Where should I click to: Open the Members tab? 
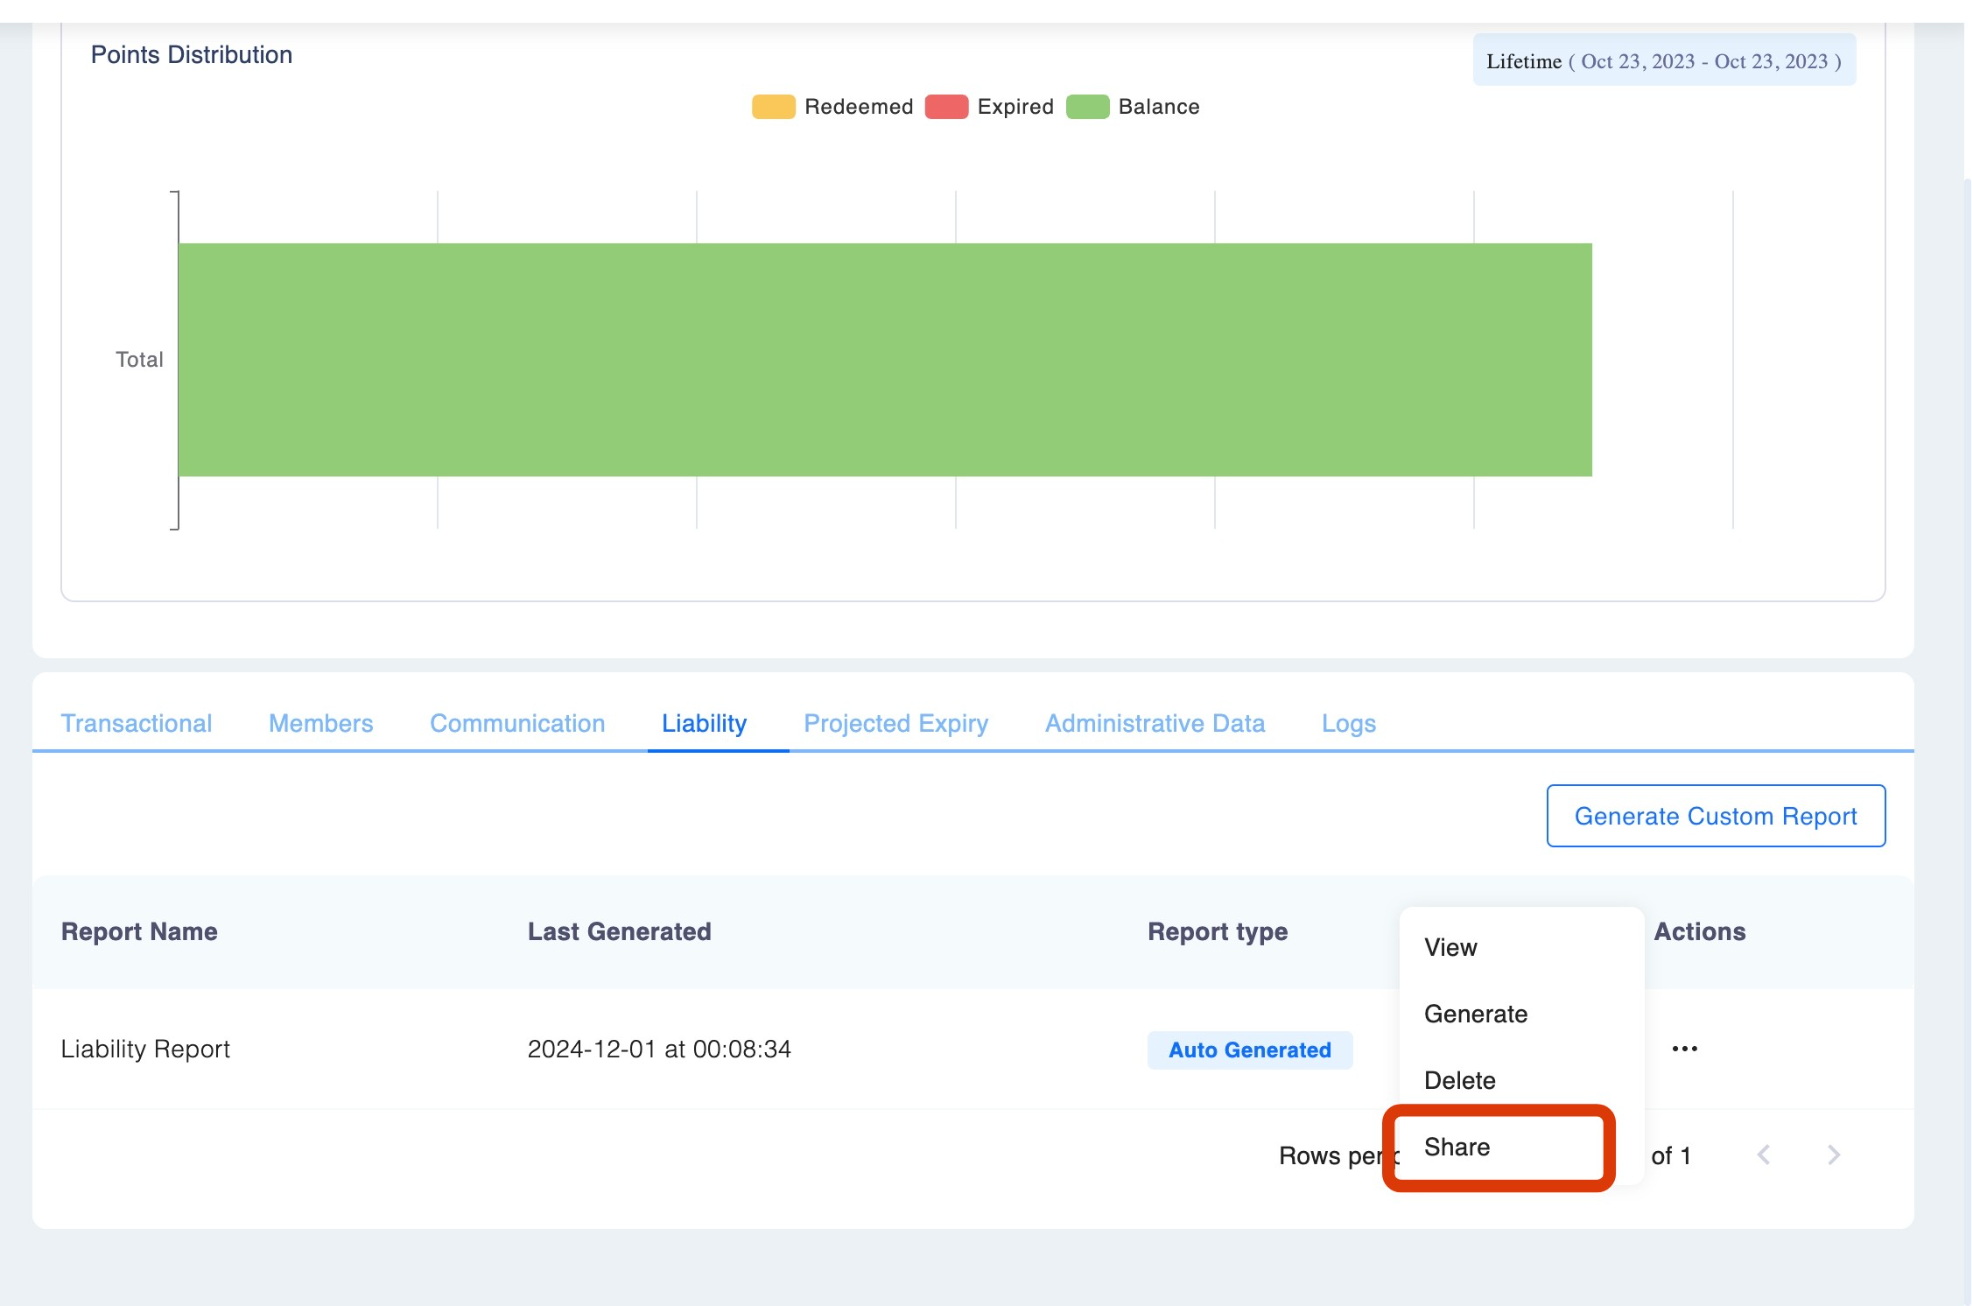point(320,723)
